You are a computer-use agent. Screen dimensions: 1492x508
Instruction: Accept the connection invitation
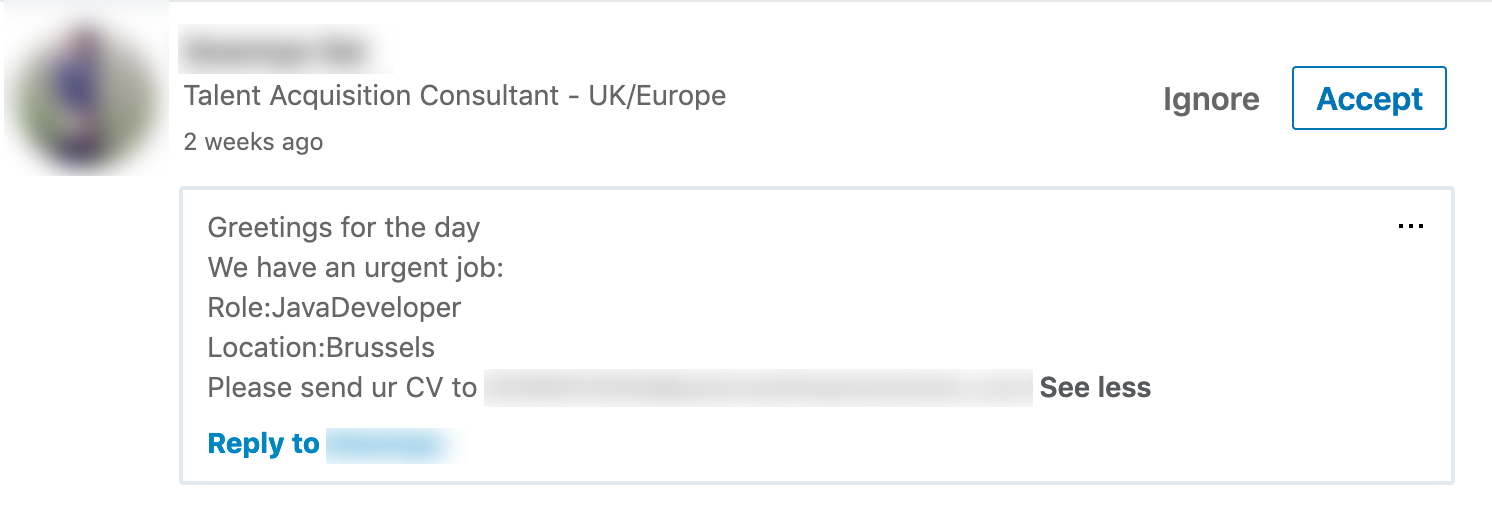tap(1369, 98)
